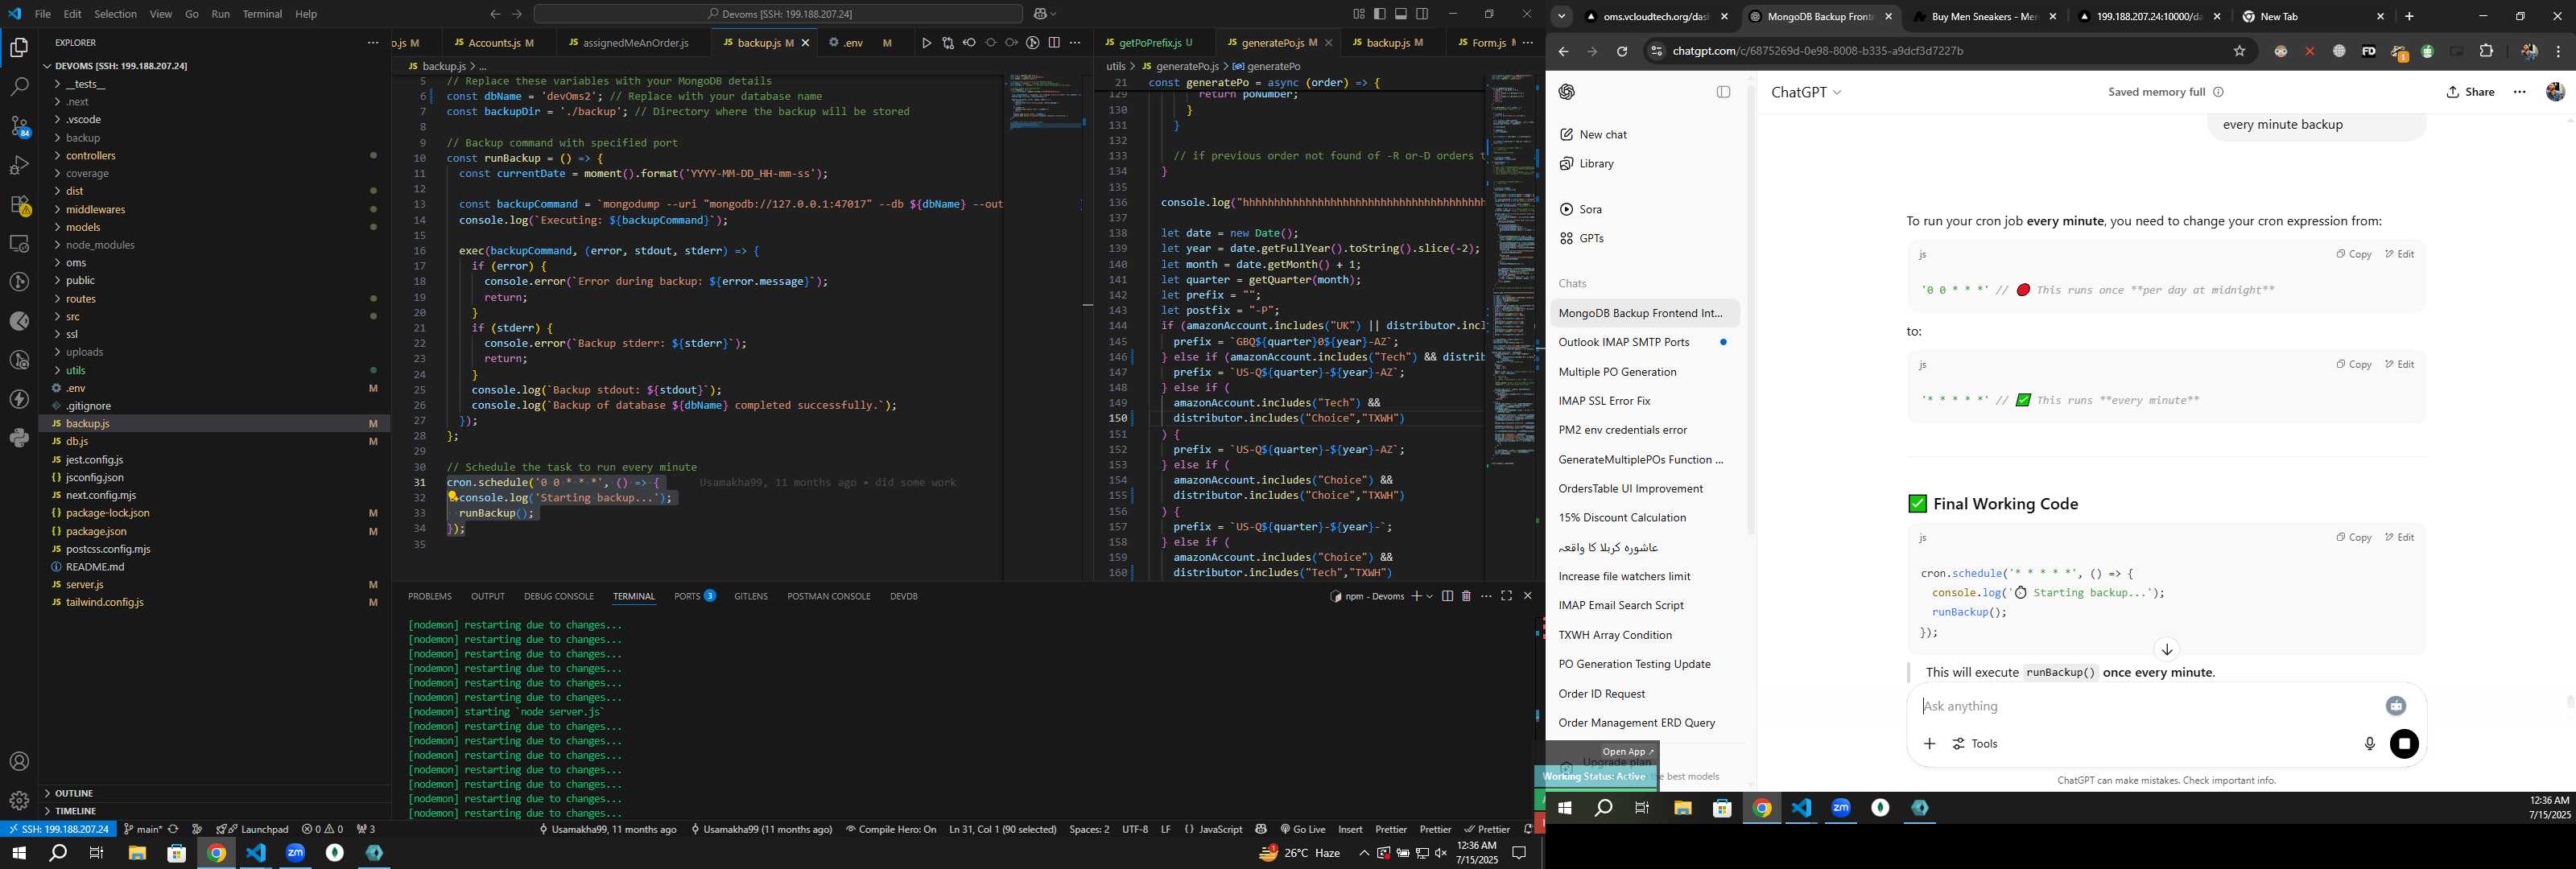Kill the terminal with the trash icon
Screen dimensions: 2576x869
(1466, 596)
